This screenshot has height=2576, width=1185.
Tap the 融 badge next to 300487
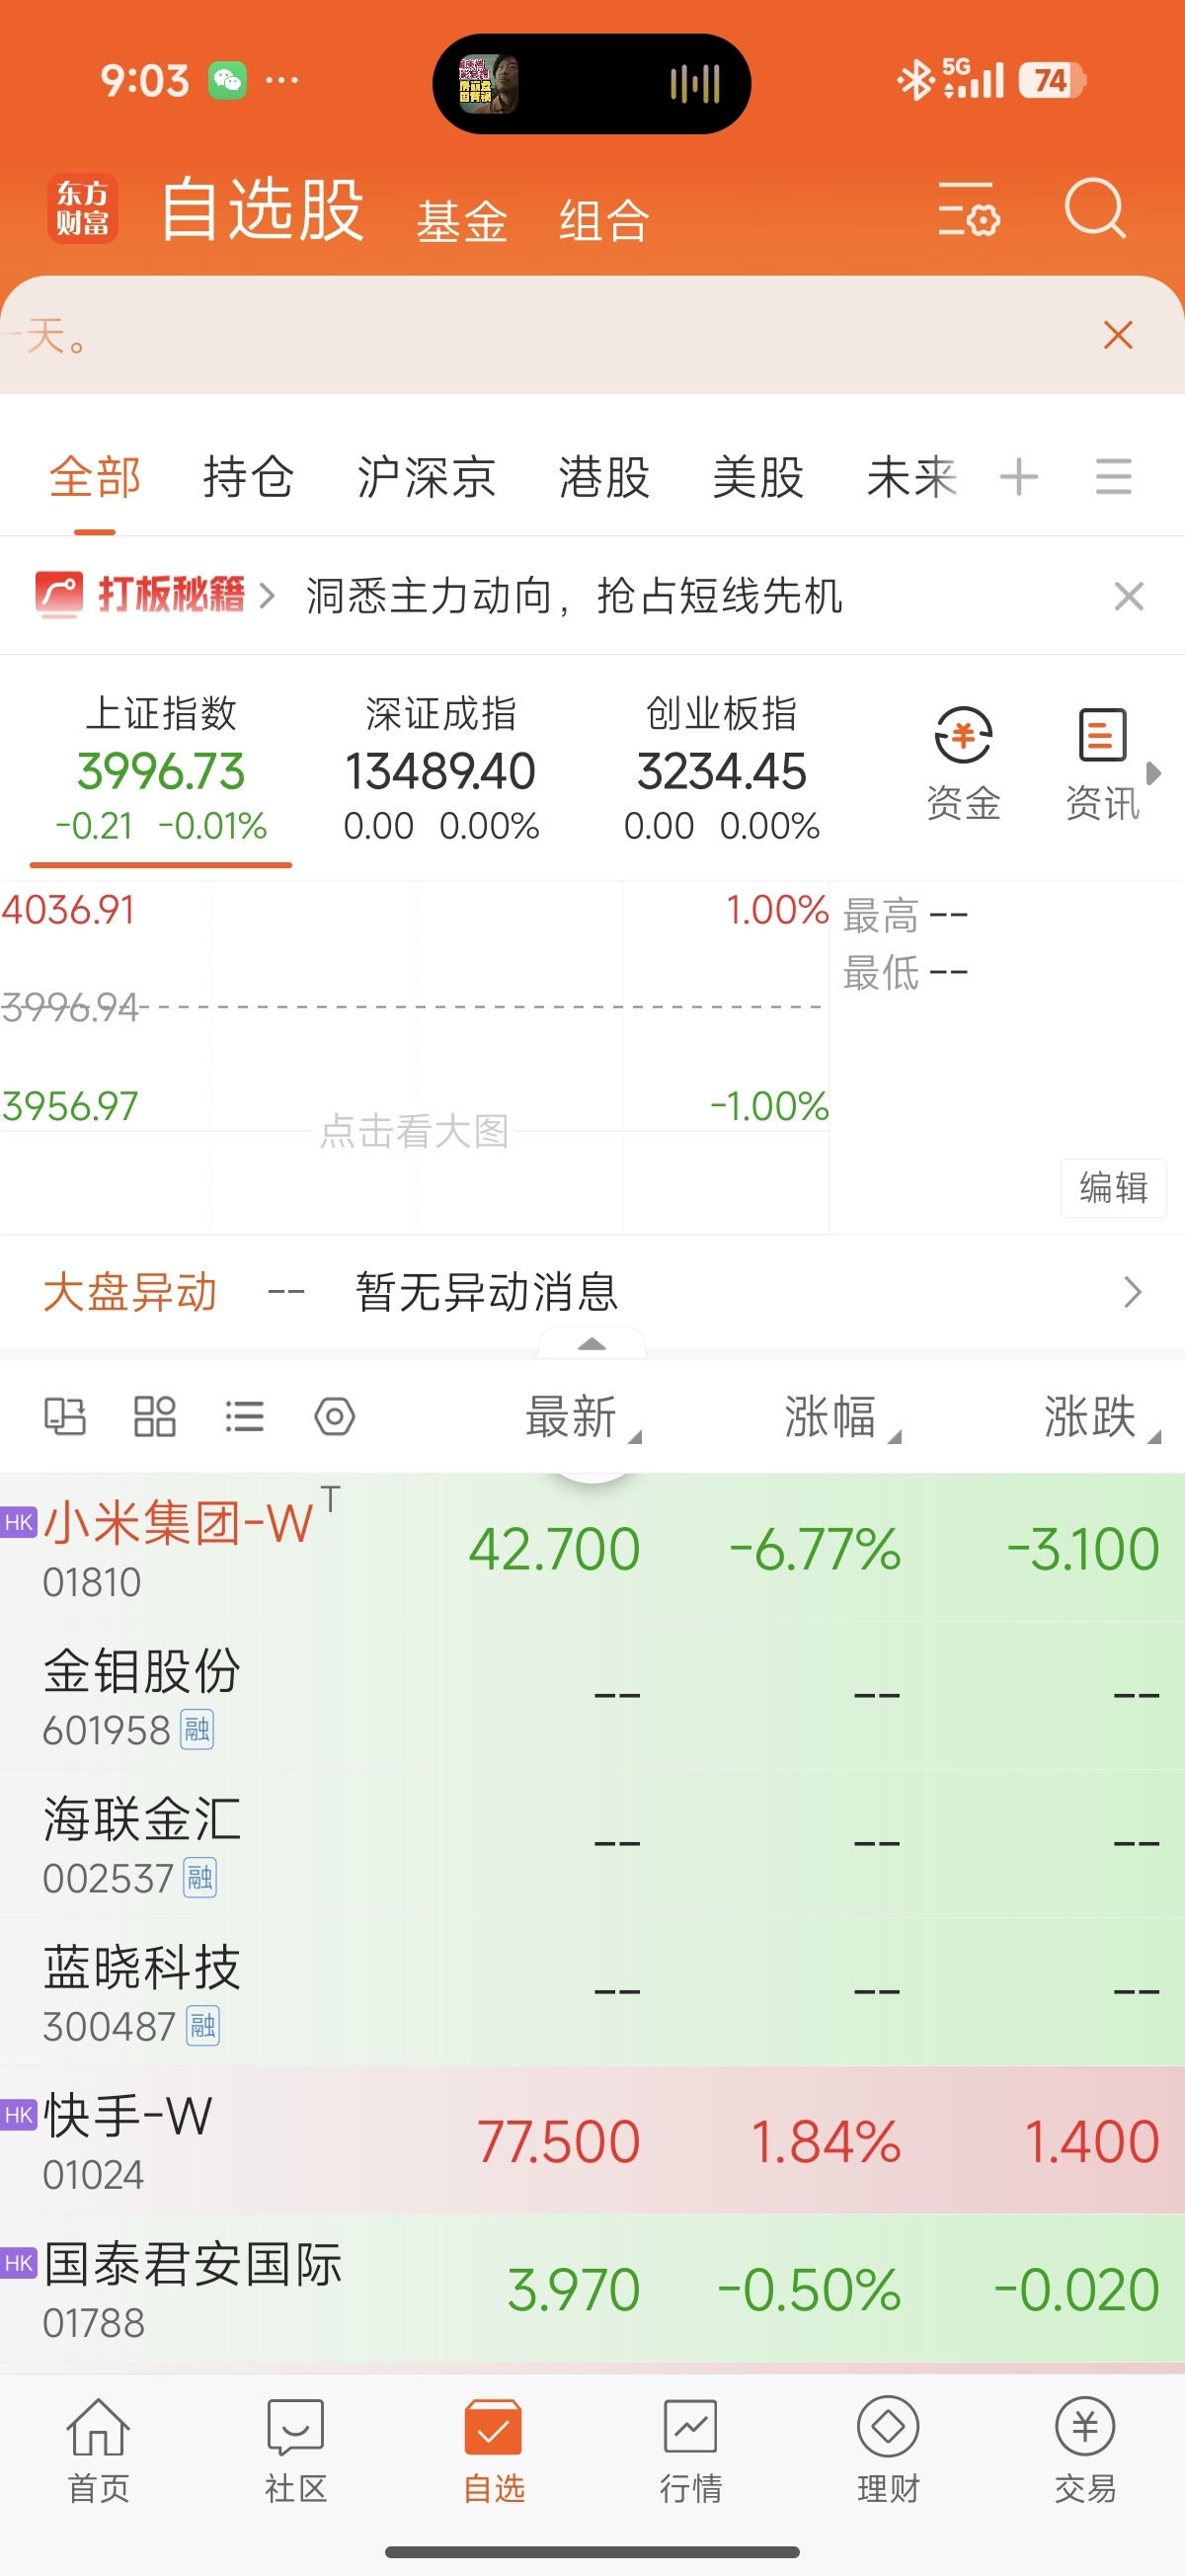point(203,2026)
